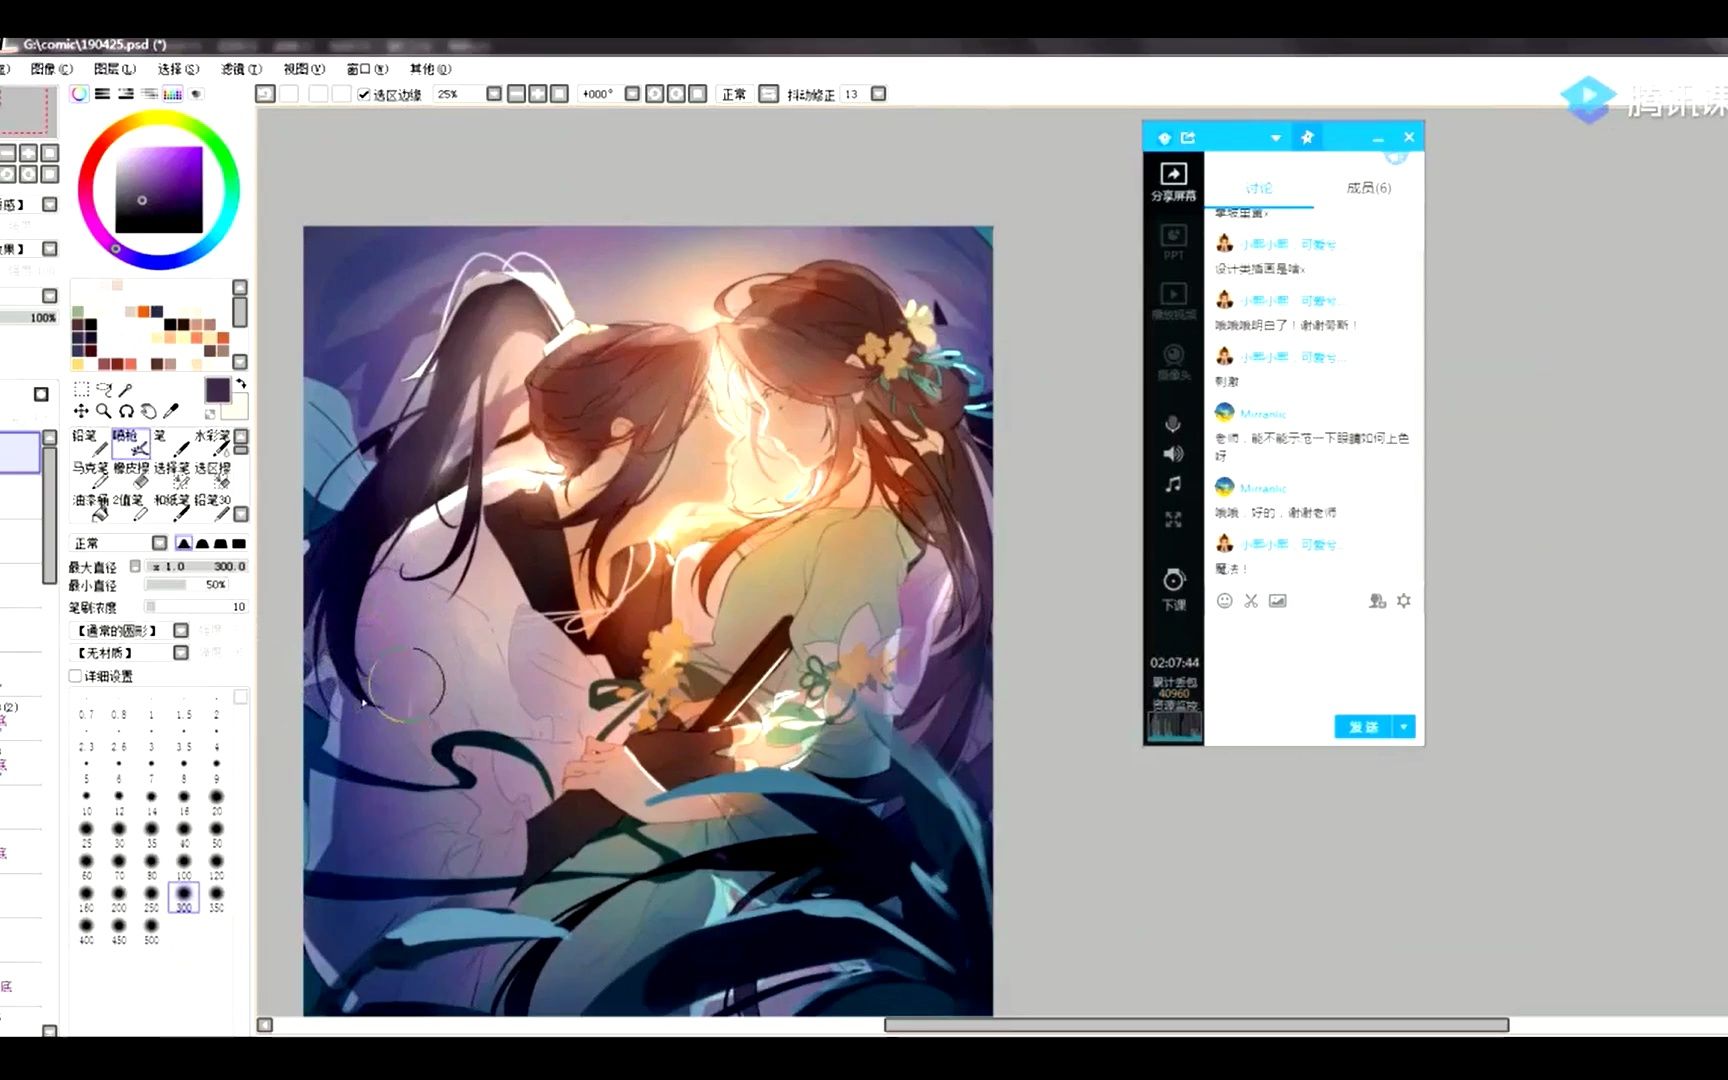Toggle the 选区边缘 selection edge checkbox

(x=364, y=94)
